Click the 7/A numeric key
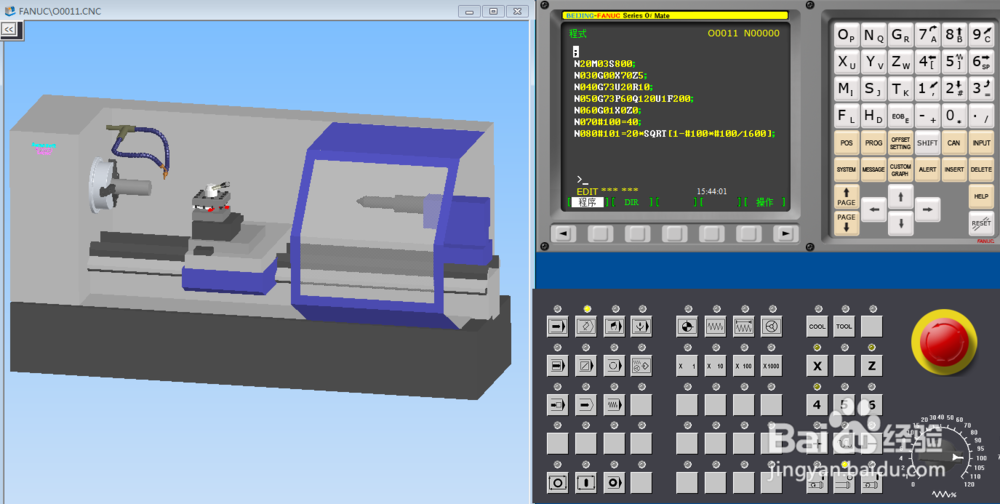 pos(927,36)
